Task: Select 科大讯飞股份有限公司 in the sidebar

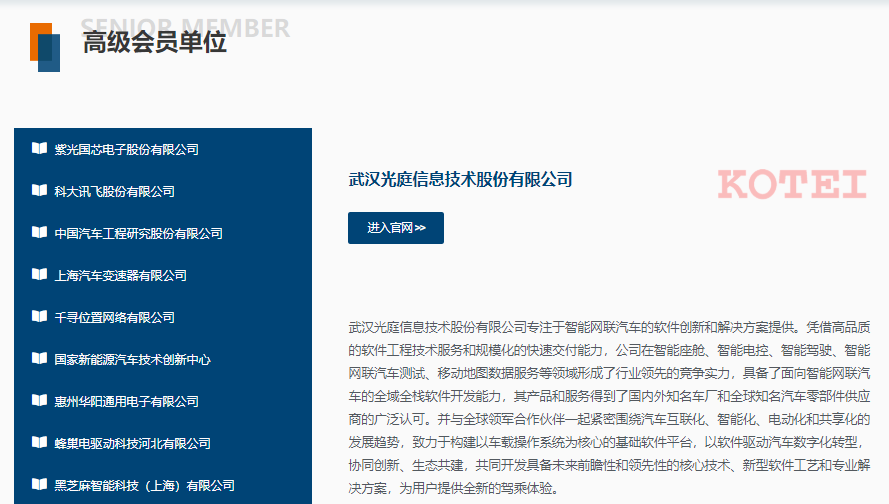Action: tap(114, 192)
